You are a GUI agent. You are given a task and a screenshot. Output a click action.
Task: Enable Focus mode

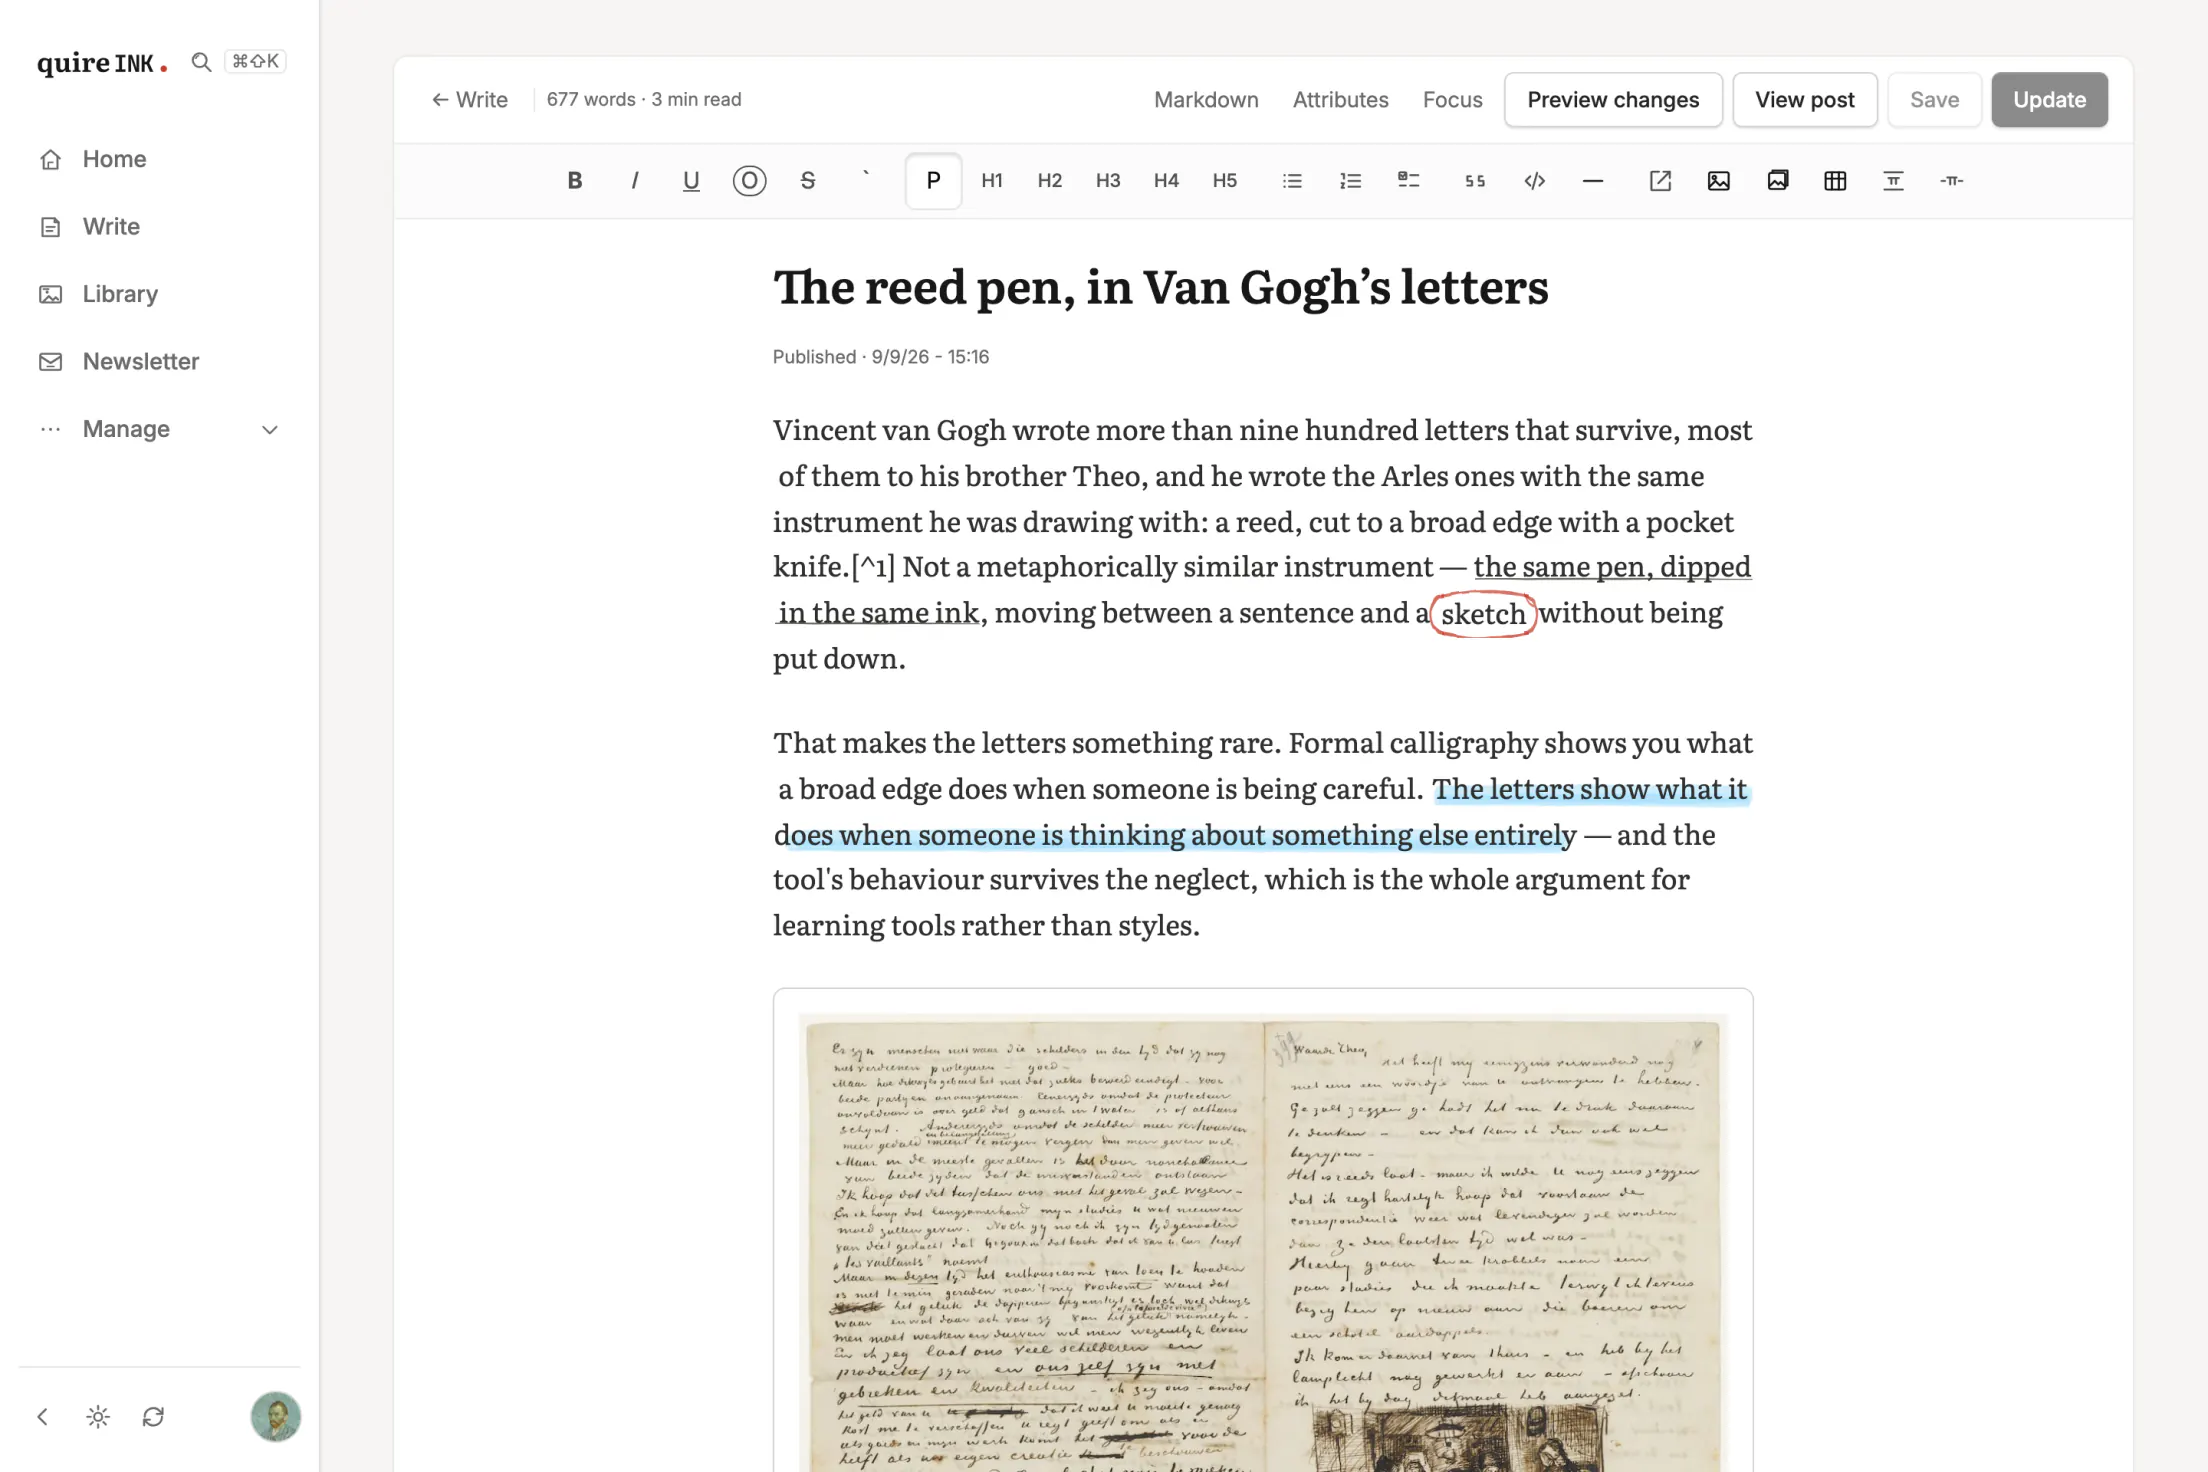click(1452, 100)
